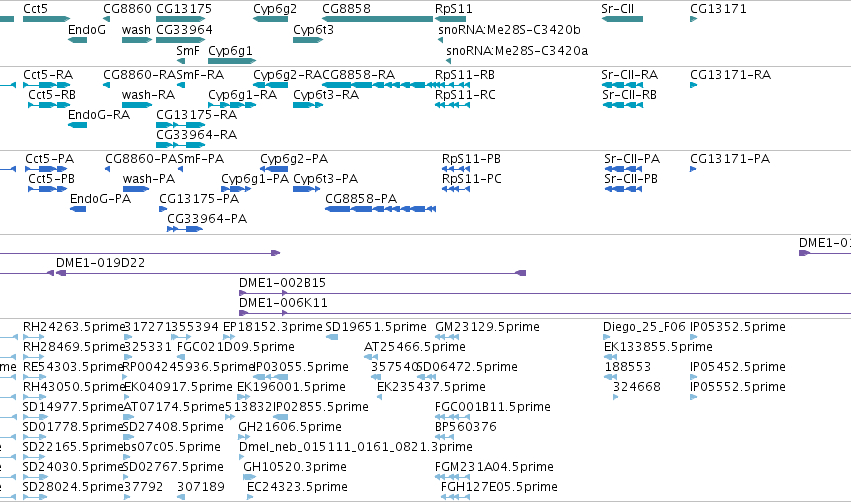Click the CG13175-PA protein label
851x502 pixels.
[199, 199]
